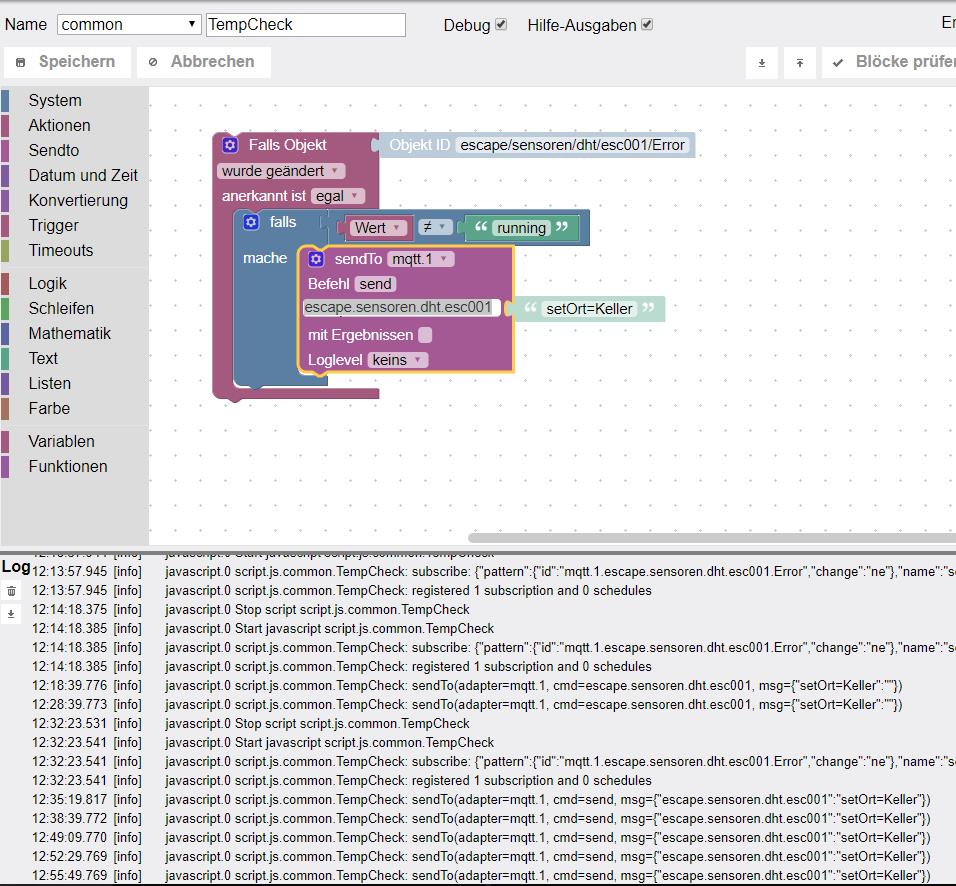The image size is (956, 886).
Task: Click the Speichern button
Action: pos(67,62)
